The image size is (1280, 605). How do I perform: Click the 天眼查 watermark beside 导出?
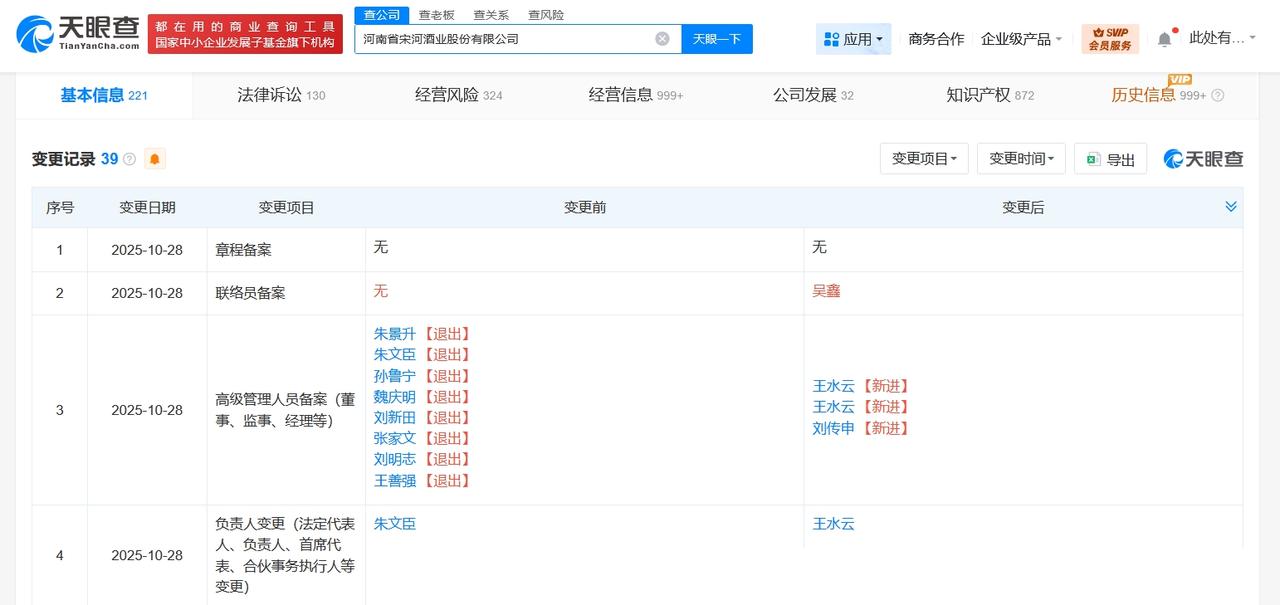coord(1202,158)
